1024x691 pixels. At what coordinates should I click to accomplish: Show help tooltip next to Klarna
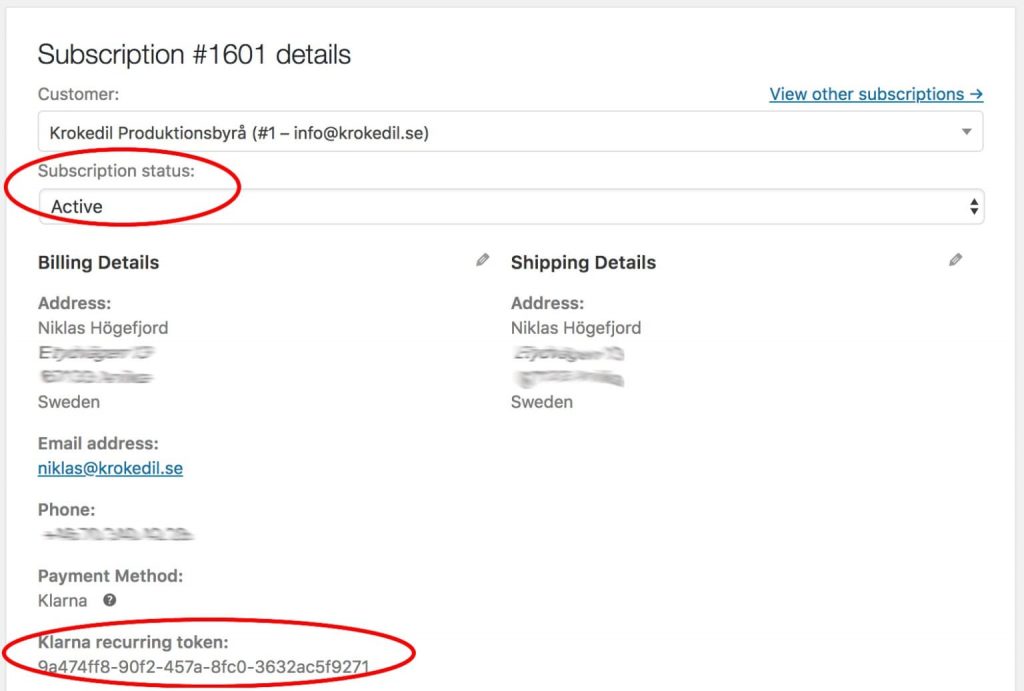point(110,601)
